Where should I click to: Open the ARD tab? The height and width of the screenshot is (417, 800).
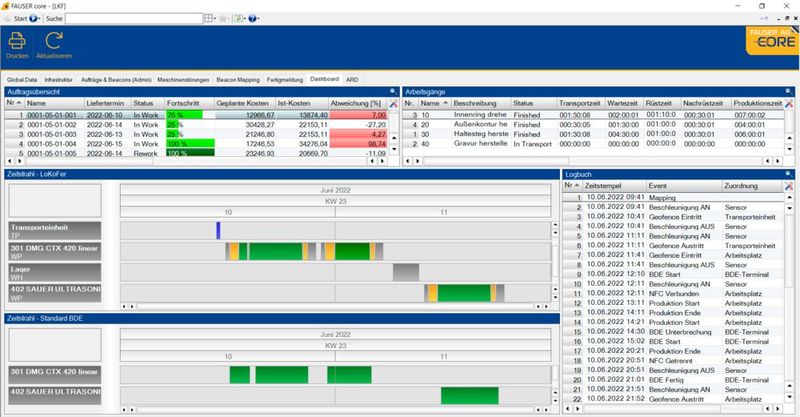(x=352, y=80)
